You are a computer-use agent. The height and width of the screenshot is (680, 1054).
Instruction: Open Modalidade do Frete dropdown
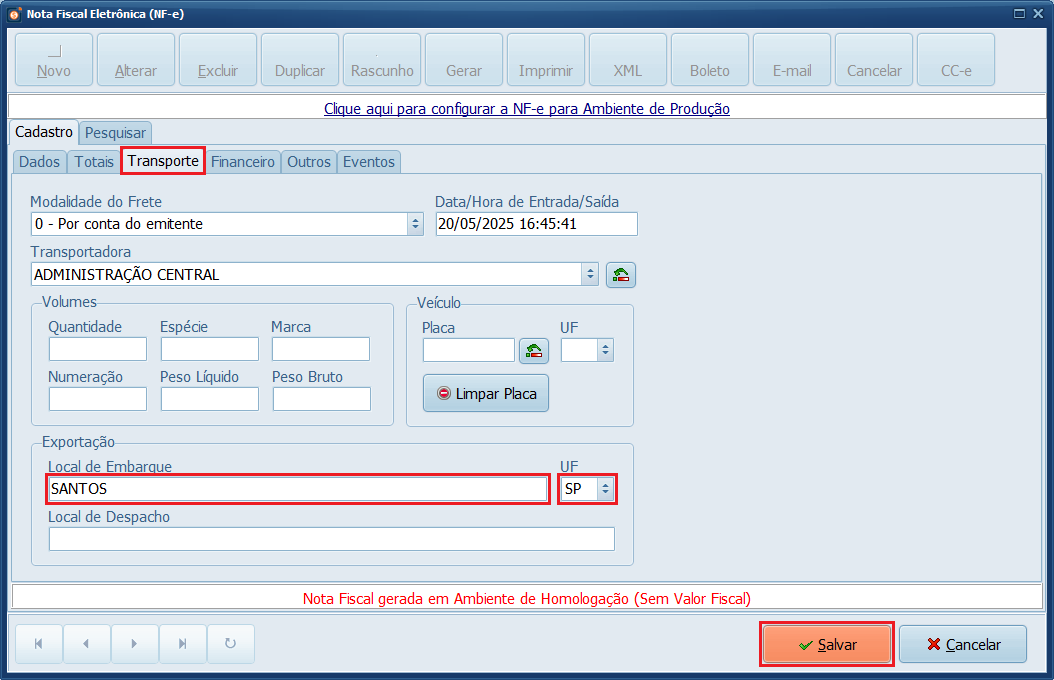pyautogui.click(x=415, y=224)
